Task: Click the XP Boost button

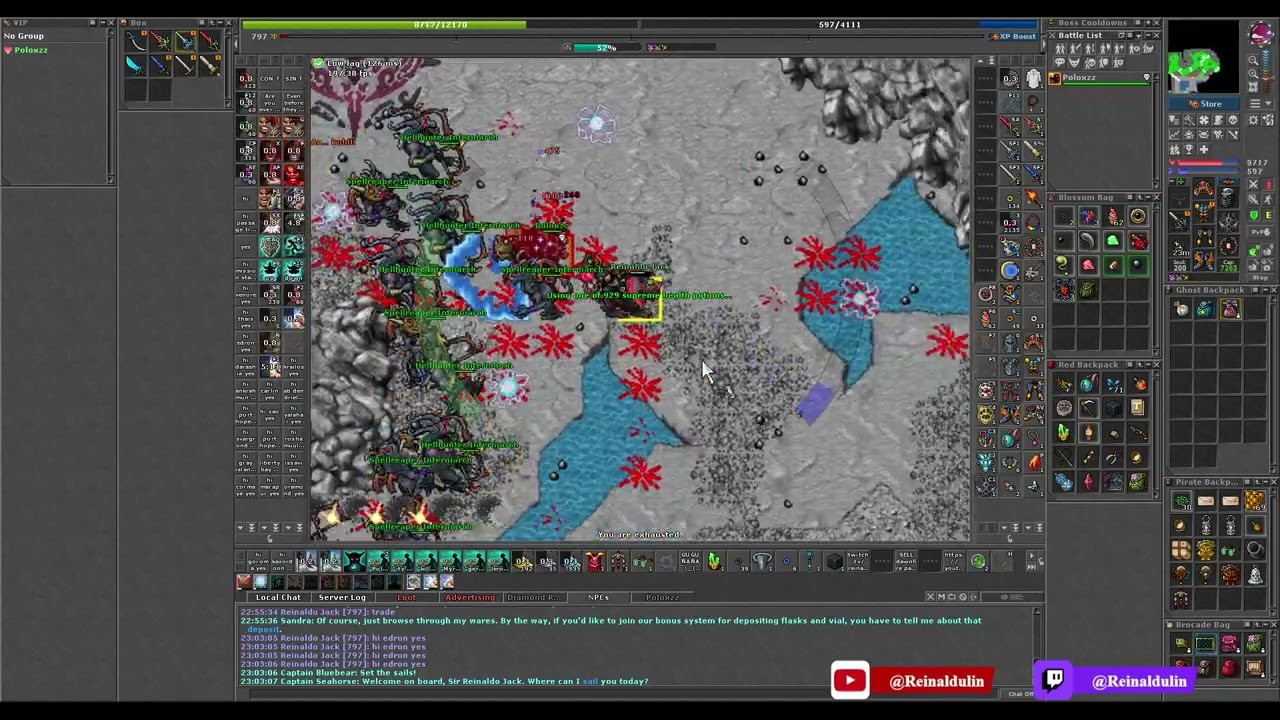Action: coord(1012,36)
